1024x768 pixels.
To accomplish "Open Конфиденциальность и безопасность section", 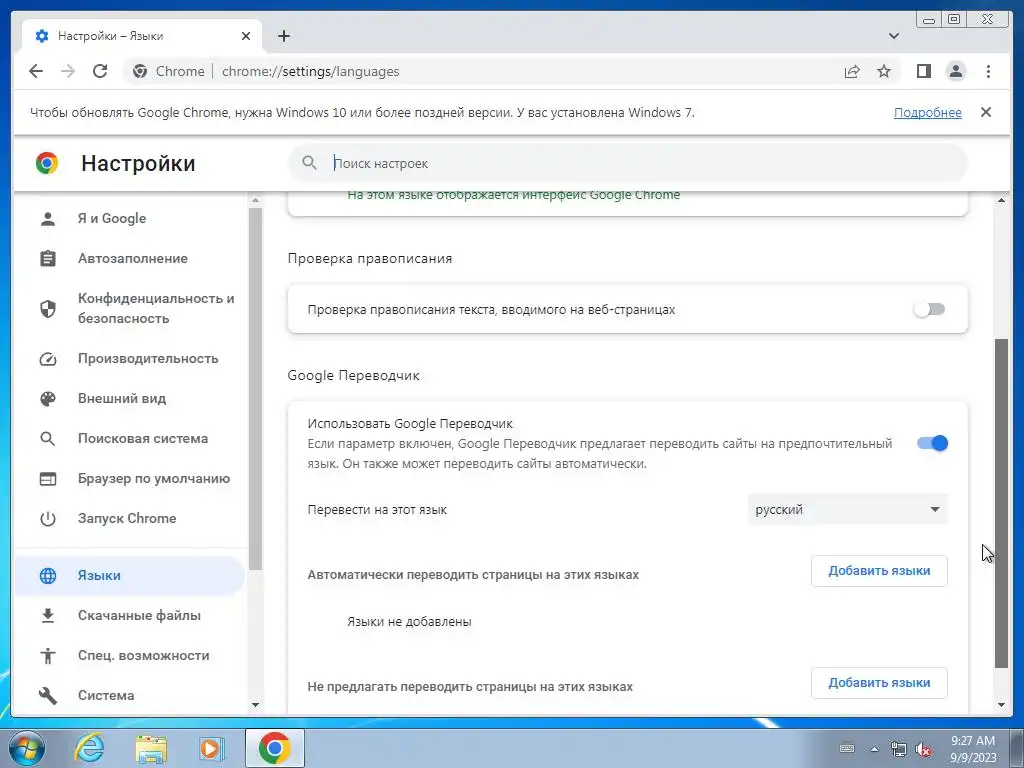I will pyautogui.click(x=129, y=308).
